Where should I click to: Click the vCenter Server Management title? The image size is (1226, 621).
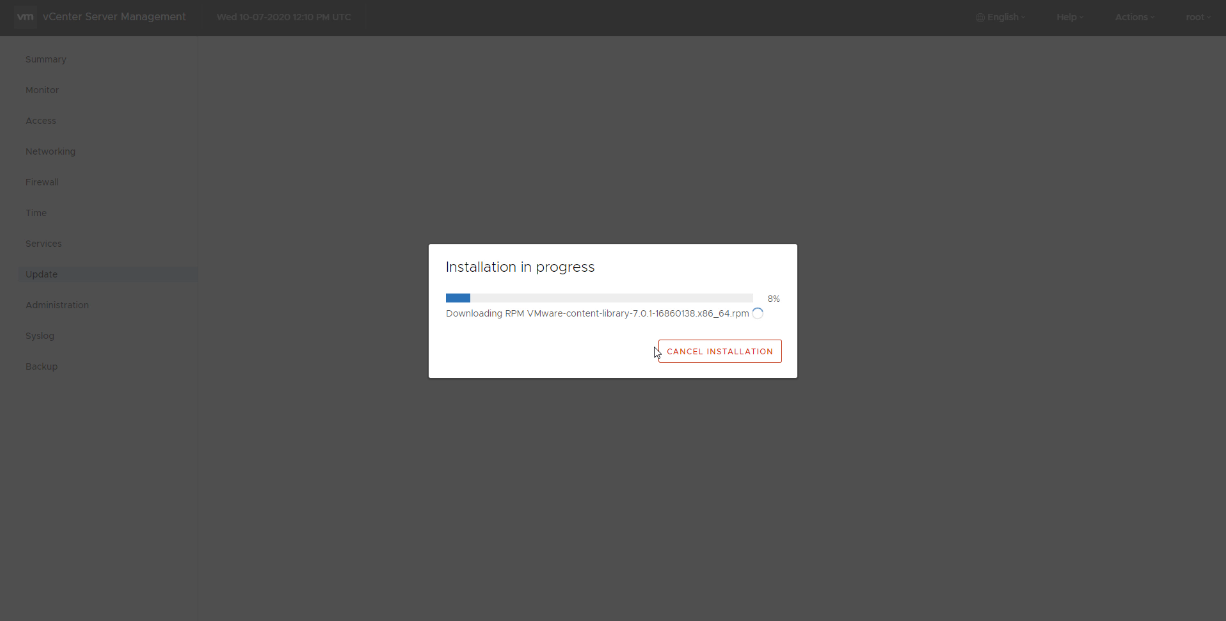[x=114, y=17]
